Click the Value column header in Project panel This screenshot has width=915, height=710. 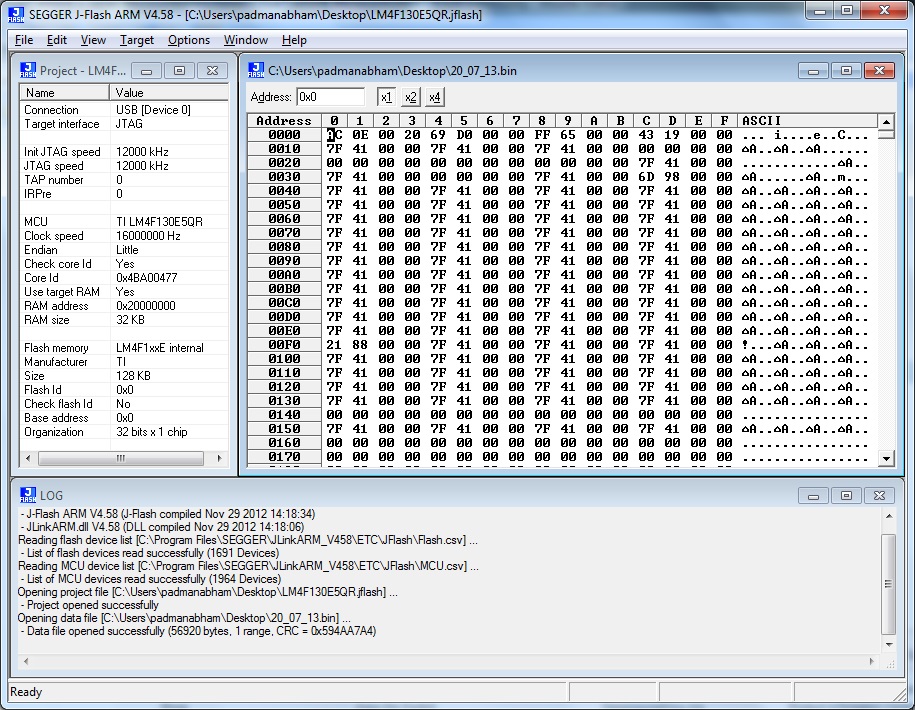[x=169, y=93]
